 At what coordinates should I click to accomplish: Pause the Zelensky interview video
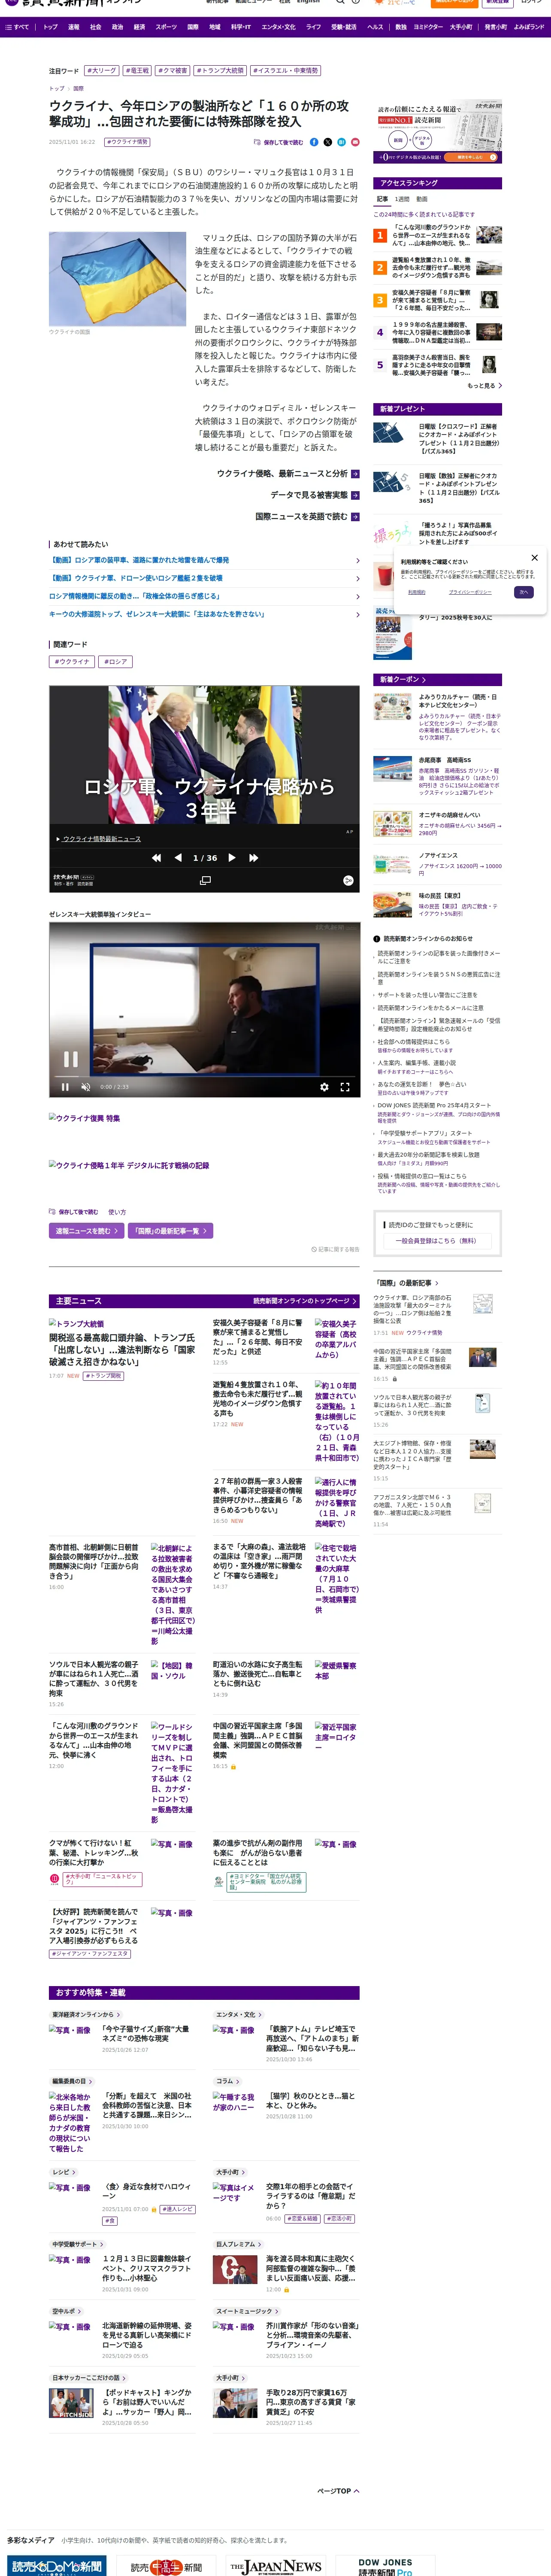65,1087
